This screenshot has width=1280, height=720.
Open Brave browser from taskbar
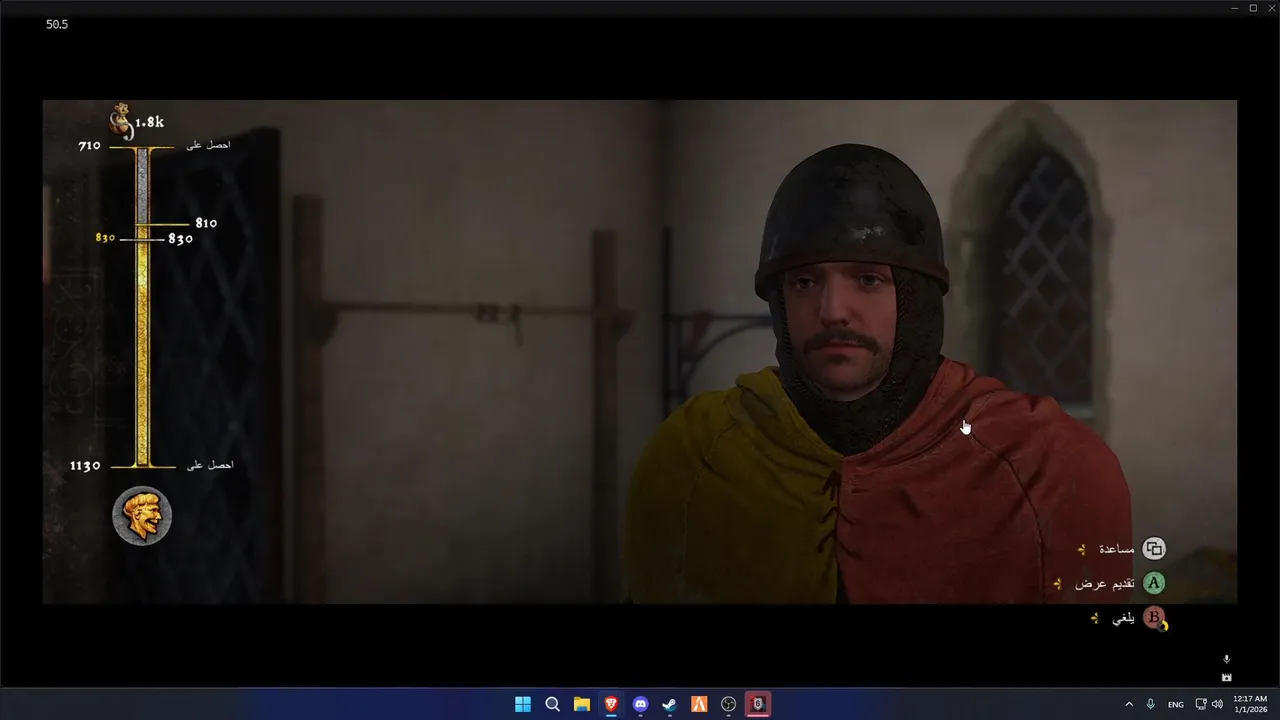click(x=611, y=704)
